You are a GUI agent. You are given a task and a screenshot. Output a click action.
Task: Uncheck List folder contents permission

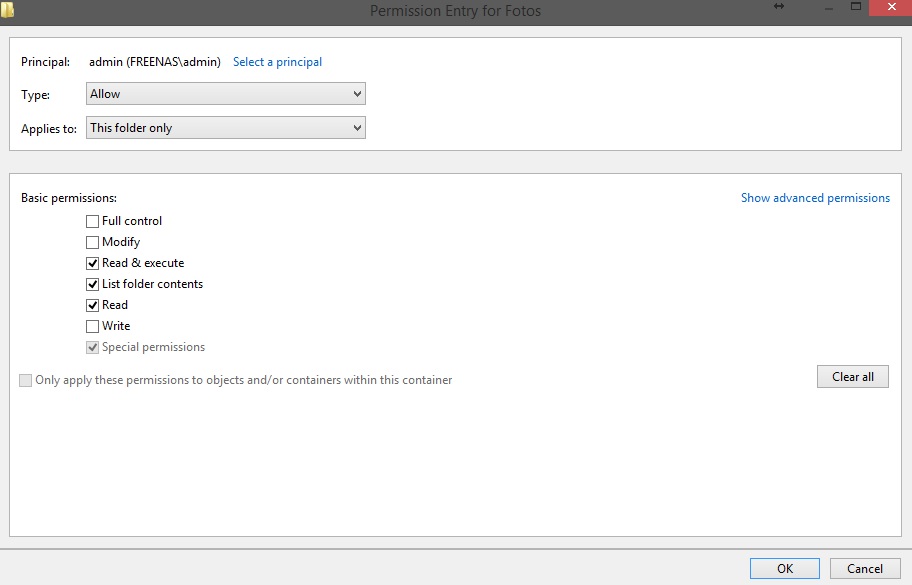[92, 284]
